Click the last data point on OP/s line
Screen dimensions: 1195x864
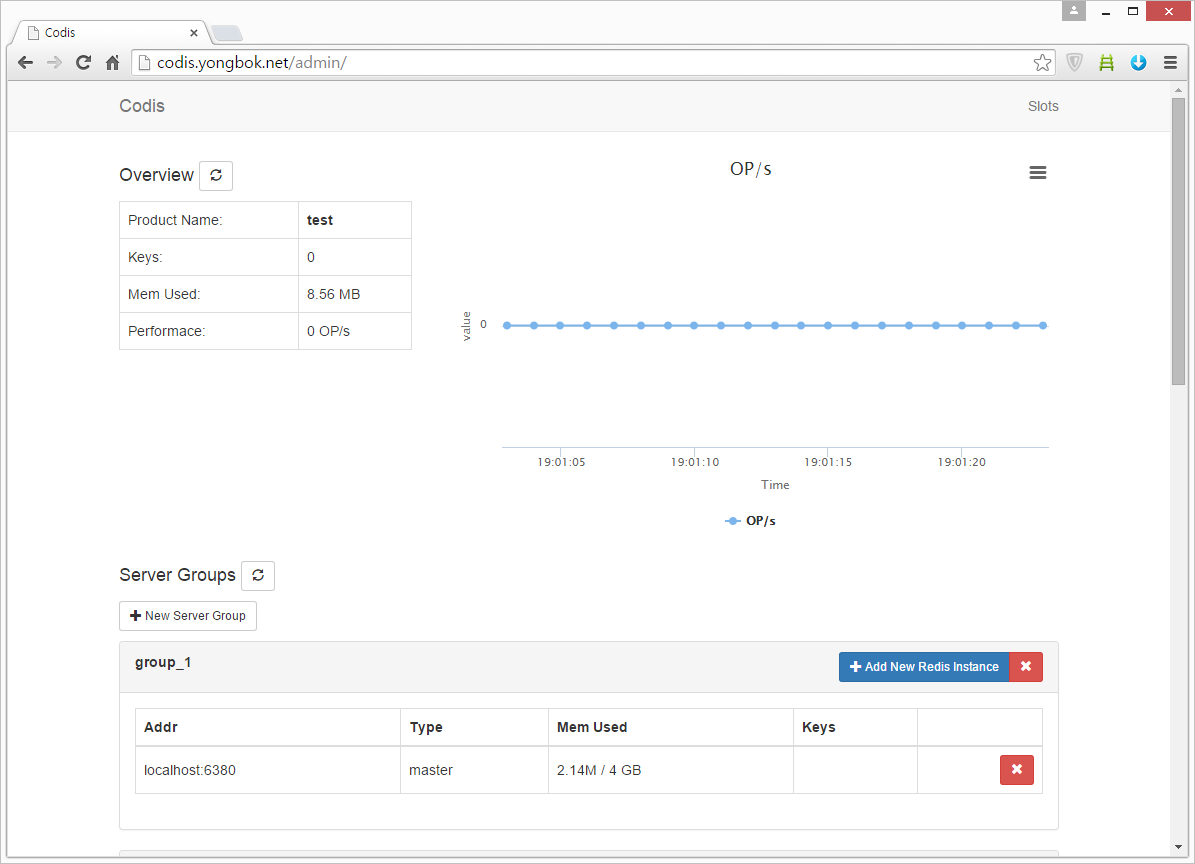pos(1043,325)
